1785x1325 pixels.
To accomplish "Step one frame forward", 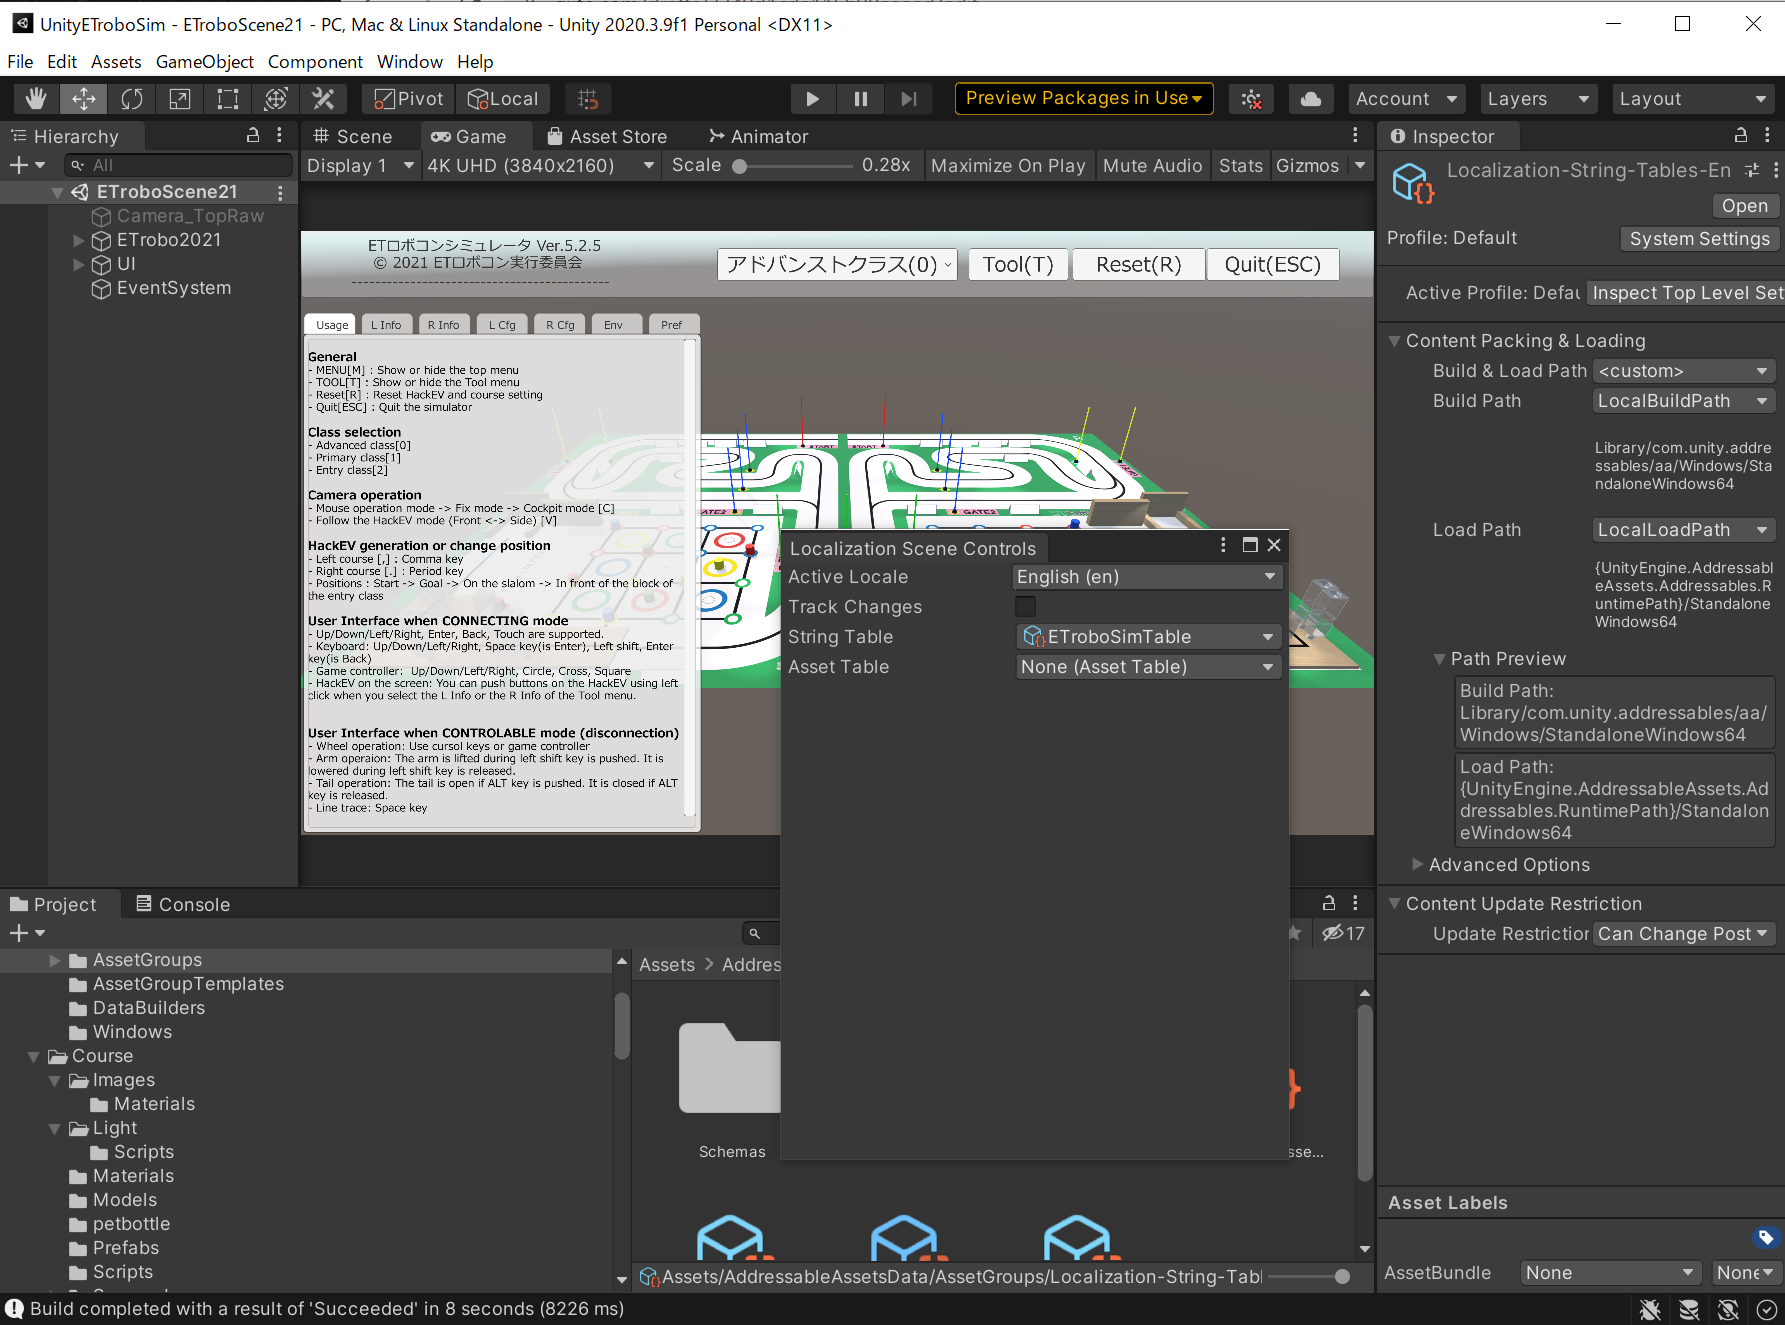I will (x=908, y=99).
